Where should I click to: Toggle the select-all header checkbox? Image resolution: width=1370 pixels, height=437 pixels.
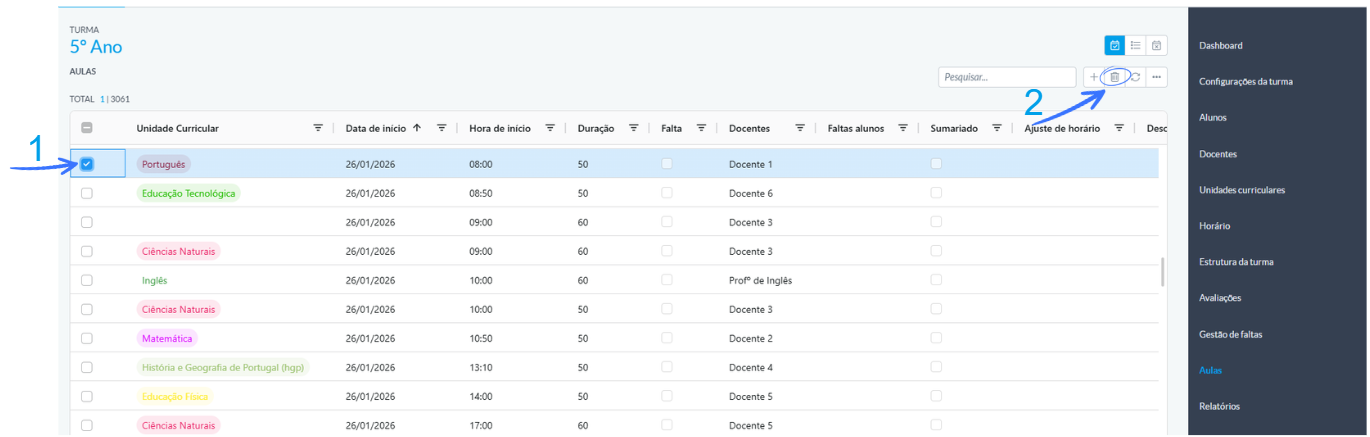[x=87, y=128]
